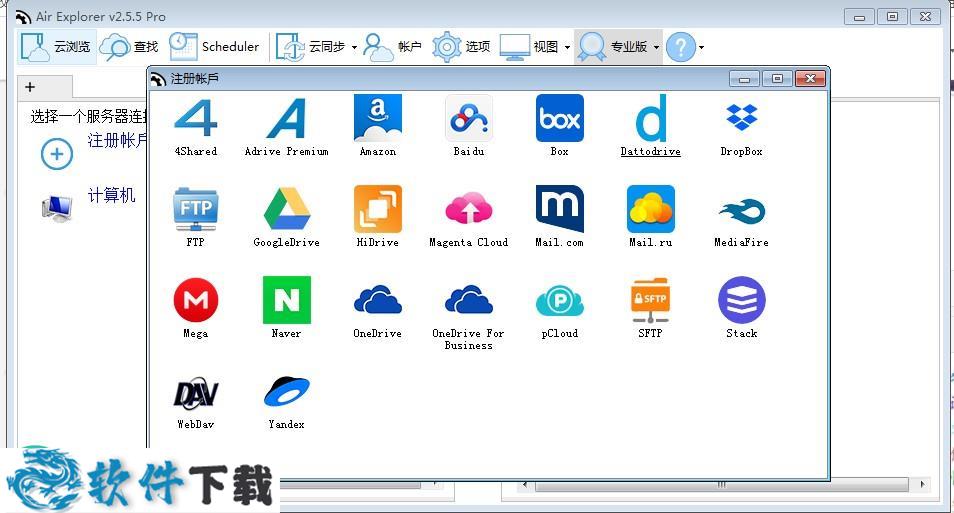This screenshot has height=513, width=954.
Task: Expand the 视图 dropdown arrow
Action: pyautogui.click(x=567, y=47)
